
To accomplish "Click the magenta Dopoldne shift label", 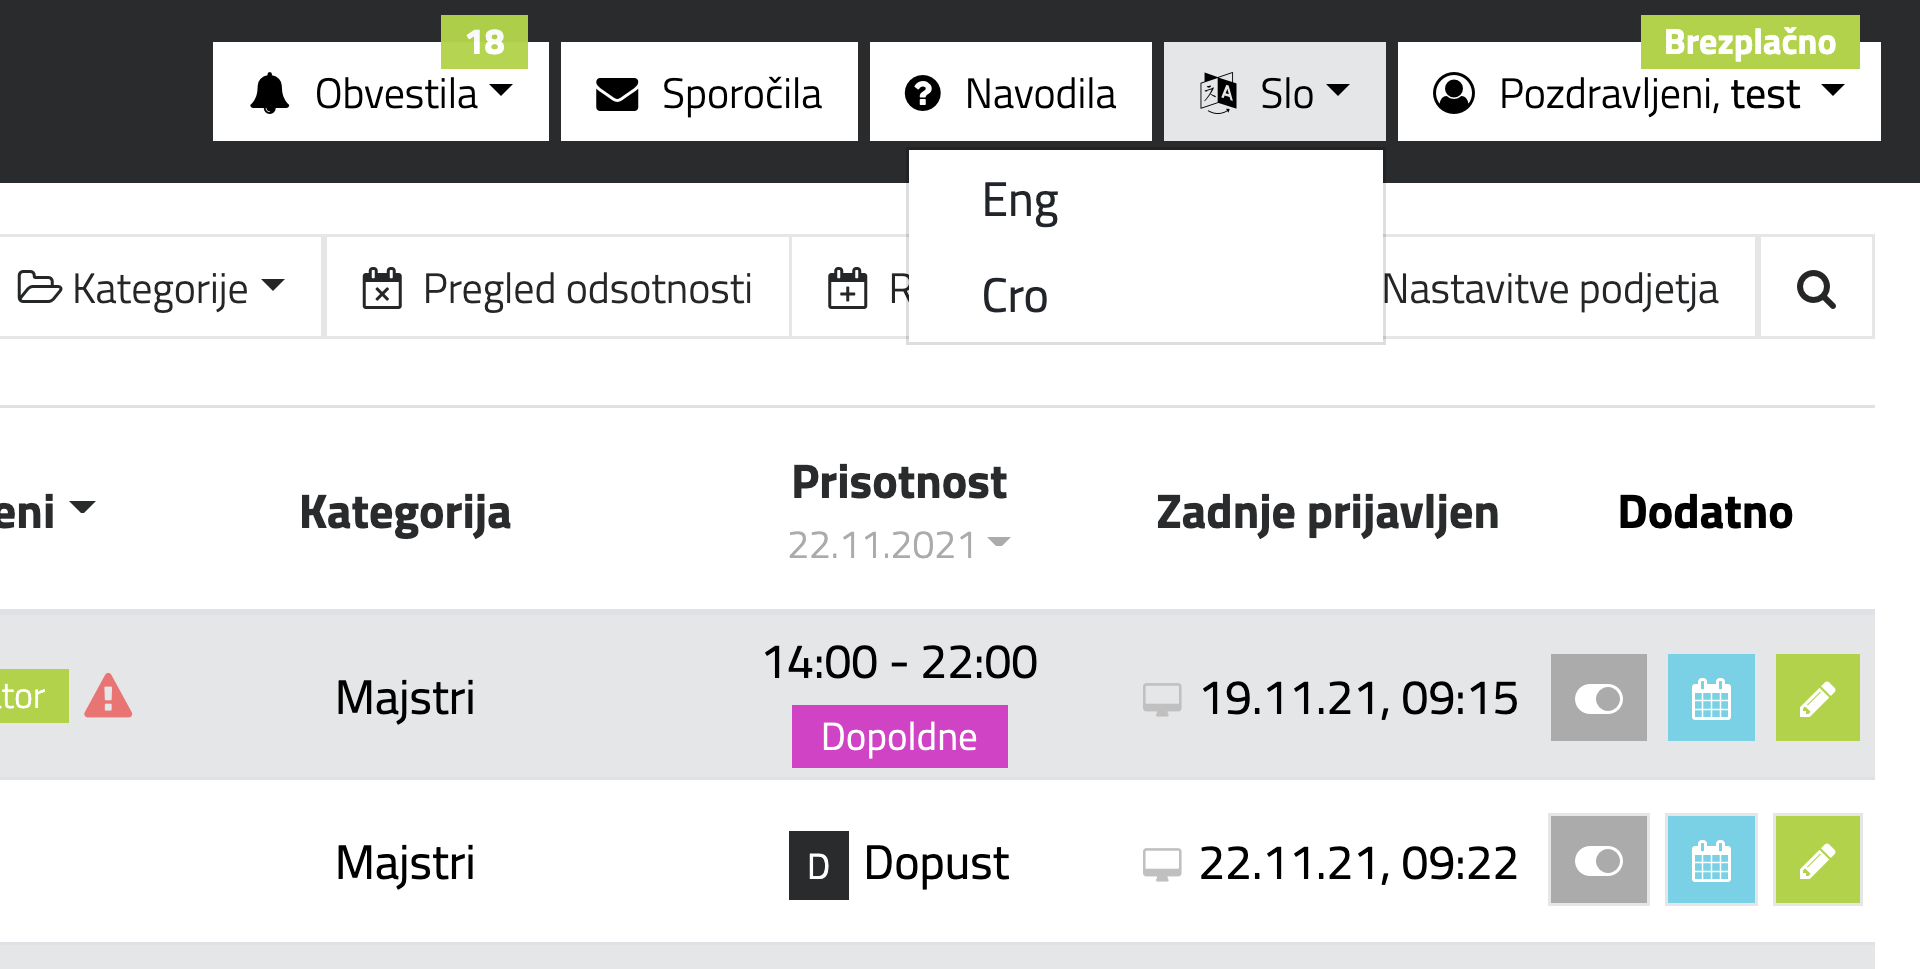I will 899,737.
